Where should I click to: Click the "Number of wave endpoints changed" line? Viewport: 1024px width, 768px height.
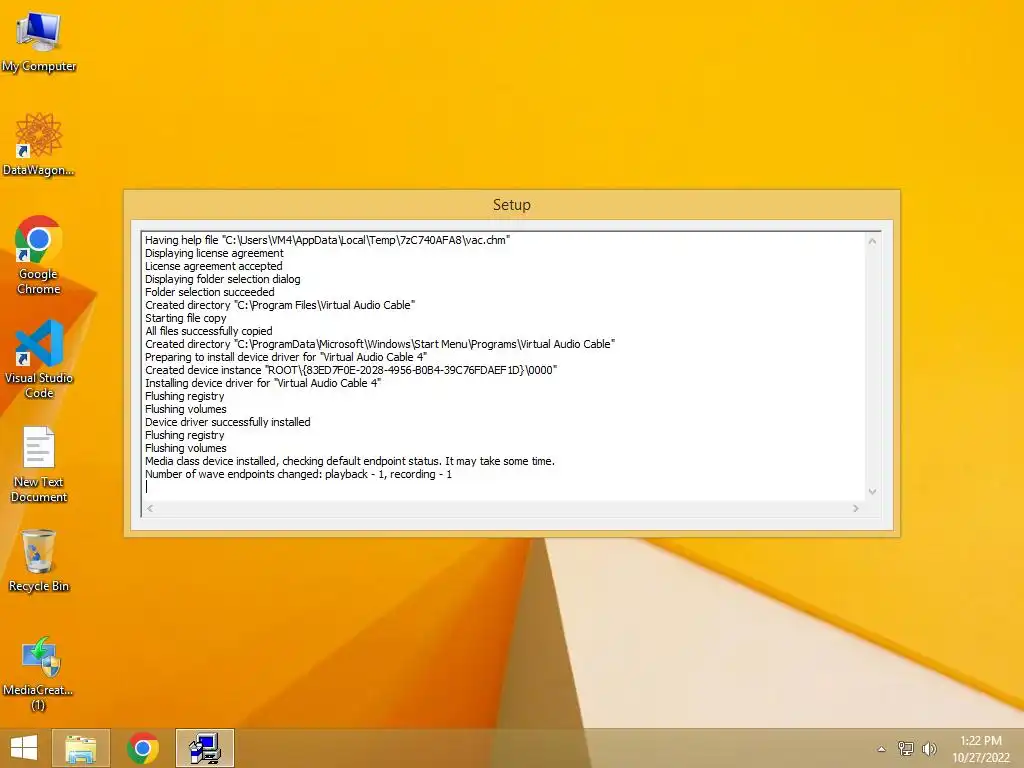298,474
